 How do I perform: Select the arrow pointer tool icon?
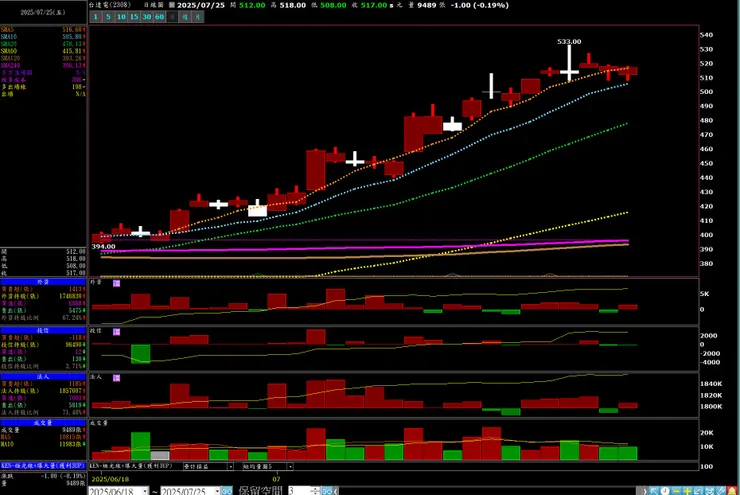click(654, 491)
